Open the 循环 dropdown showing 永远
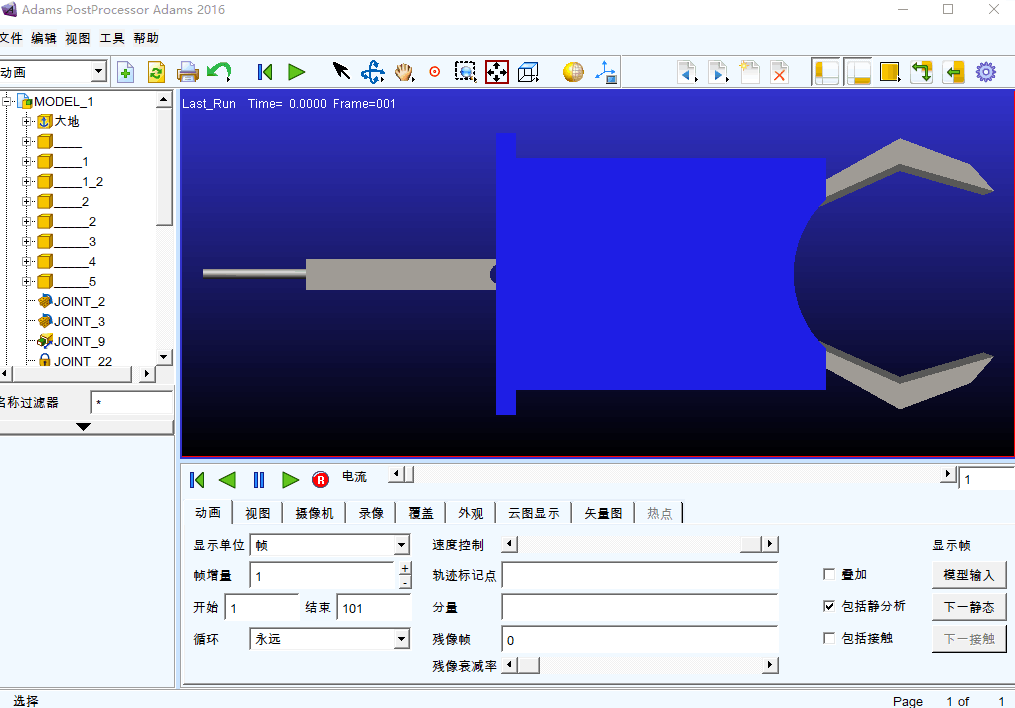The width and height of the screenshot is (1015, 708). 401,639
